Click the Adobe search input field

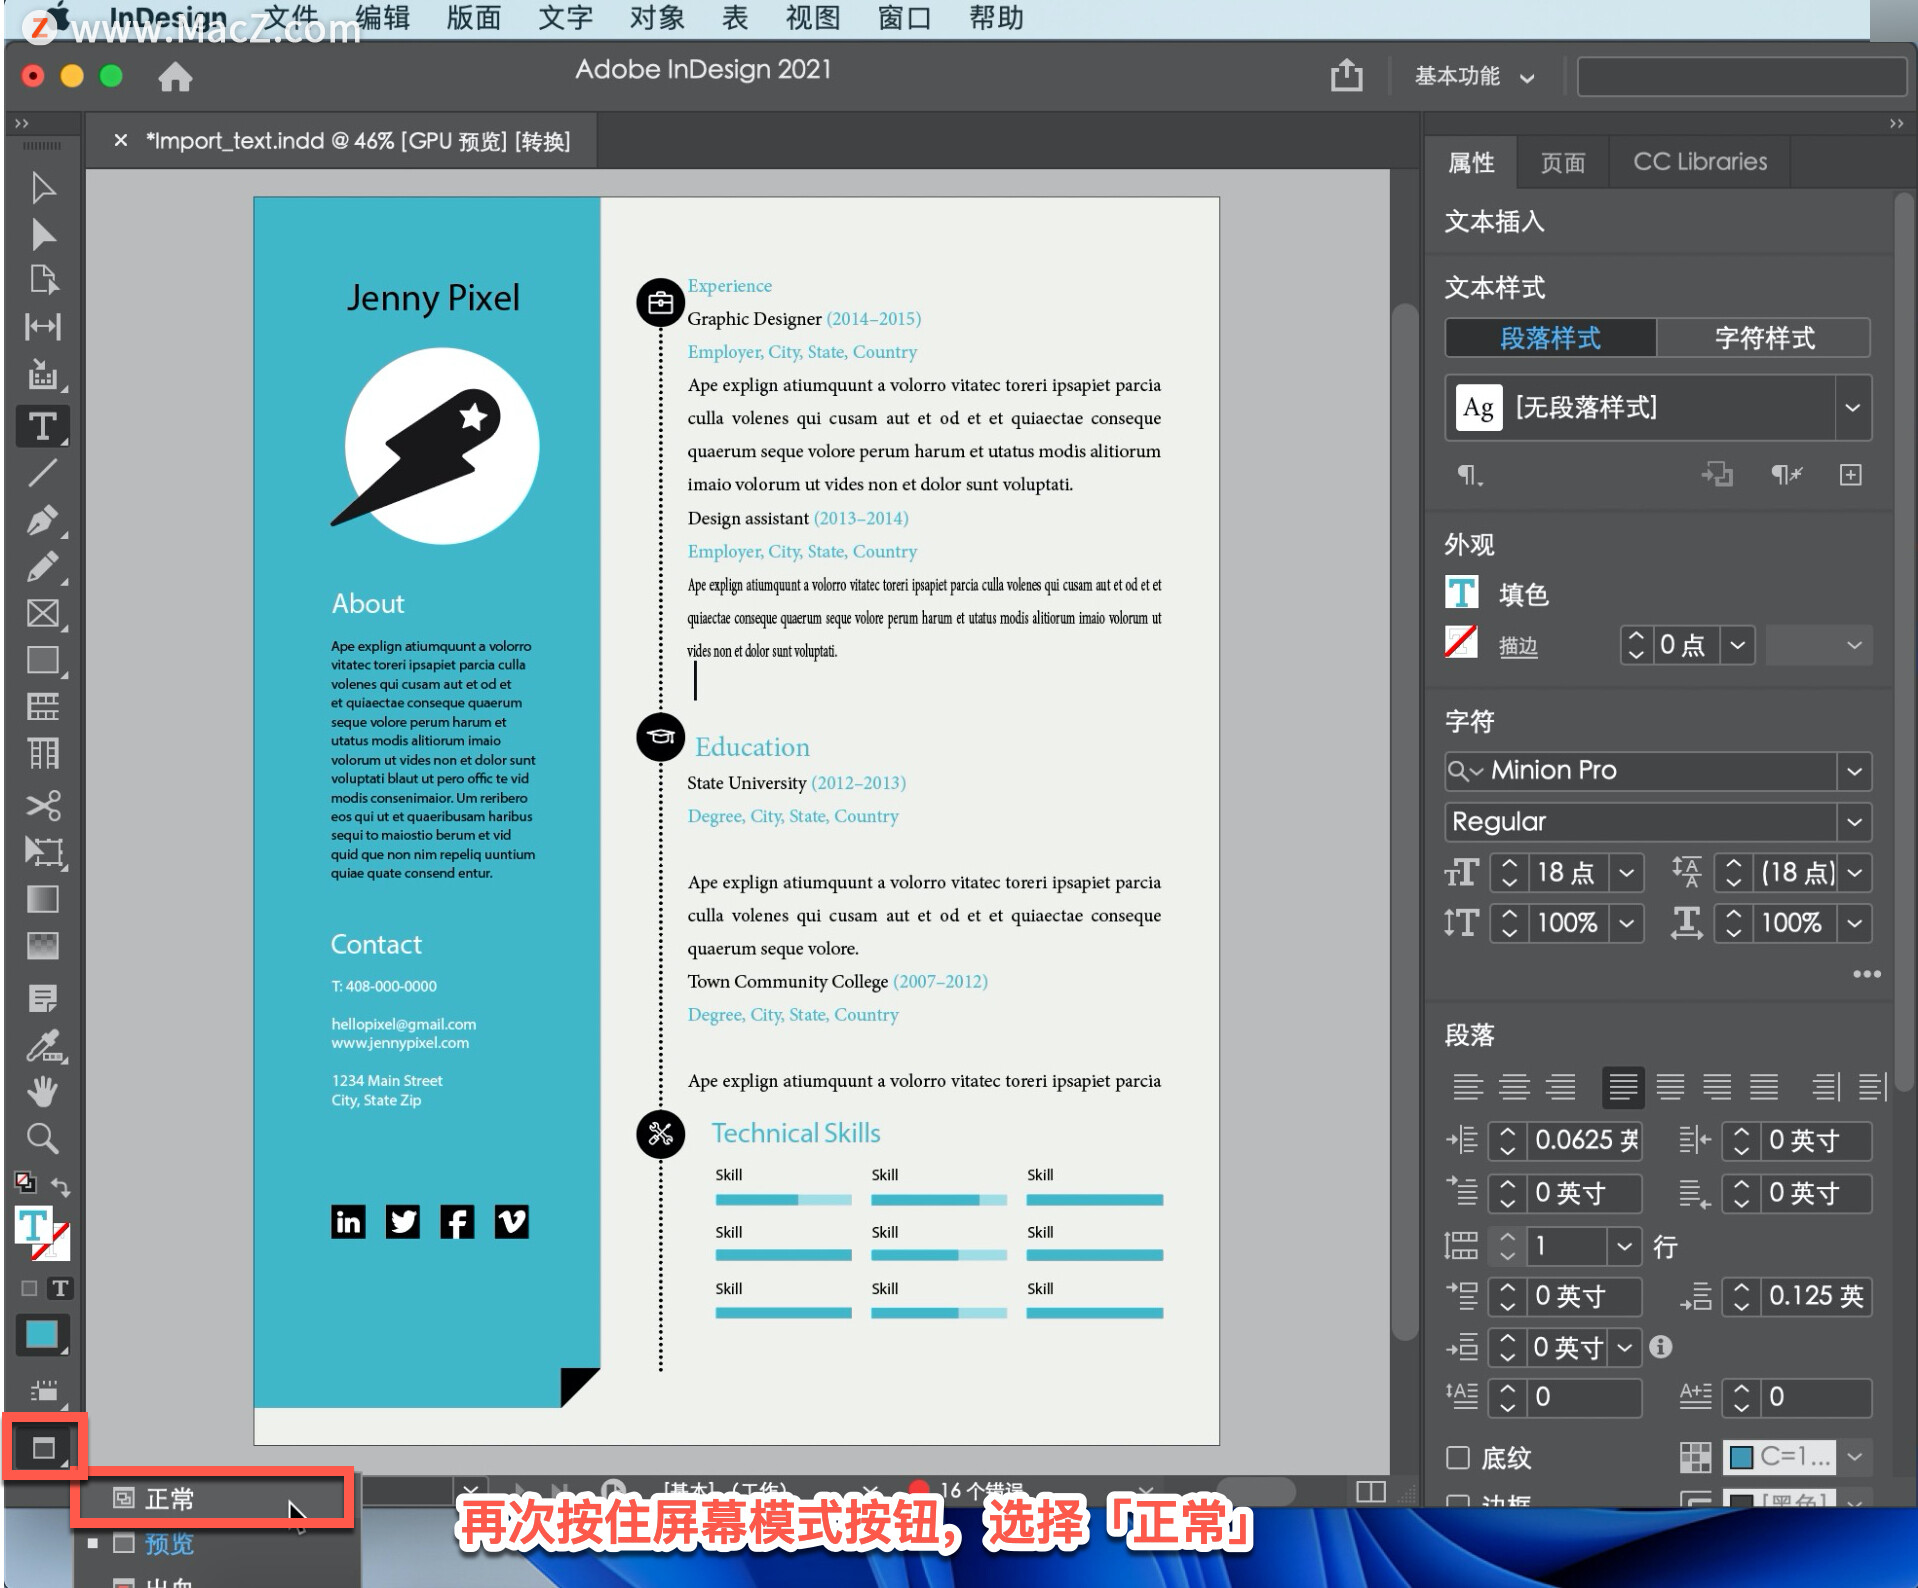point(1741,77)
